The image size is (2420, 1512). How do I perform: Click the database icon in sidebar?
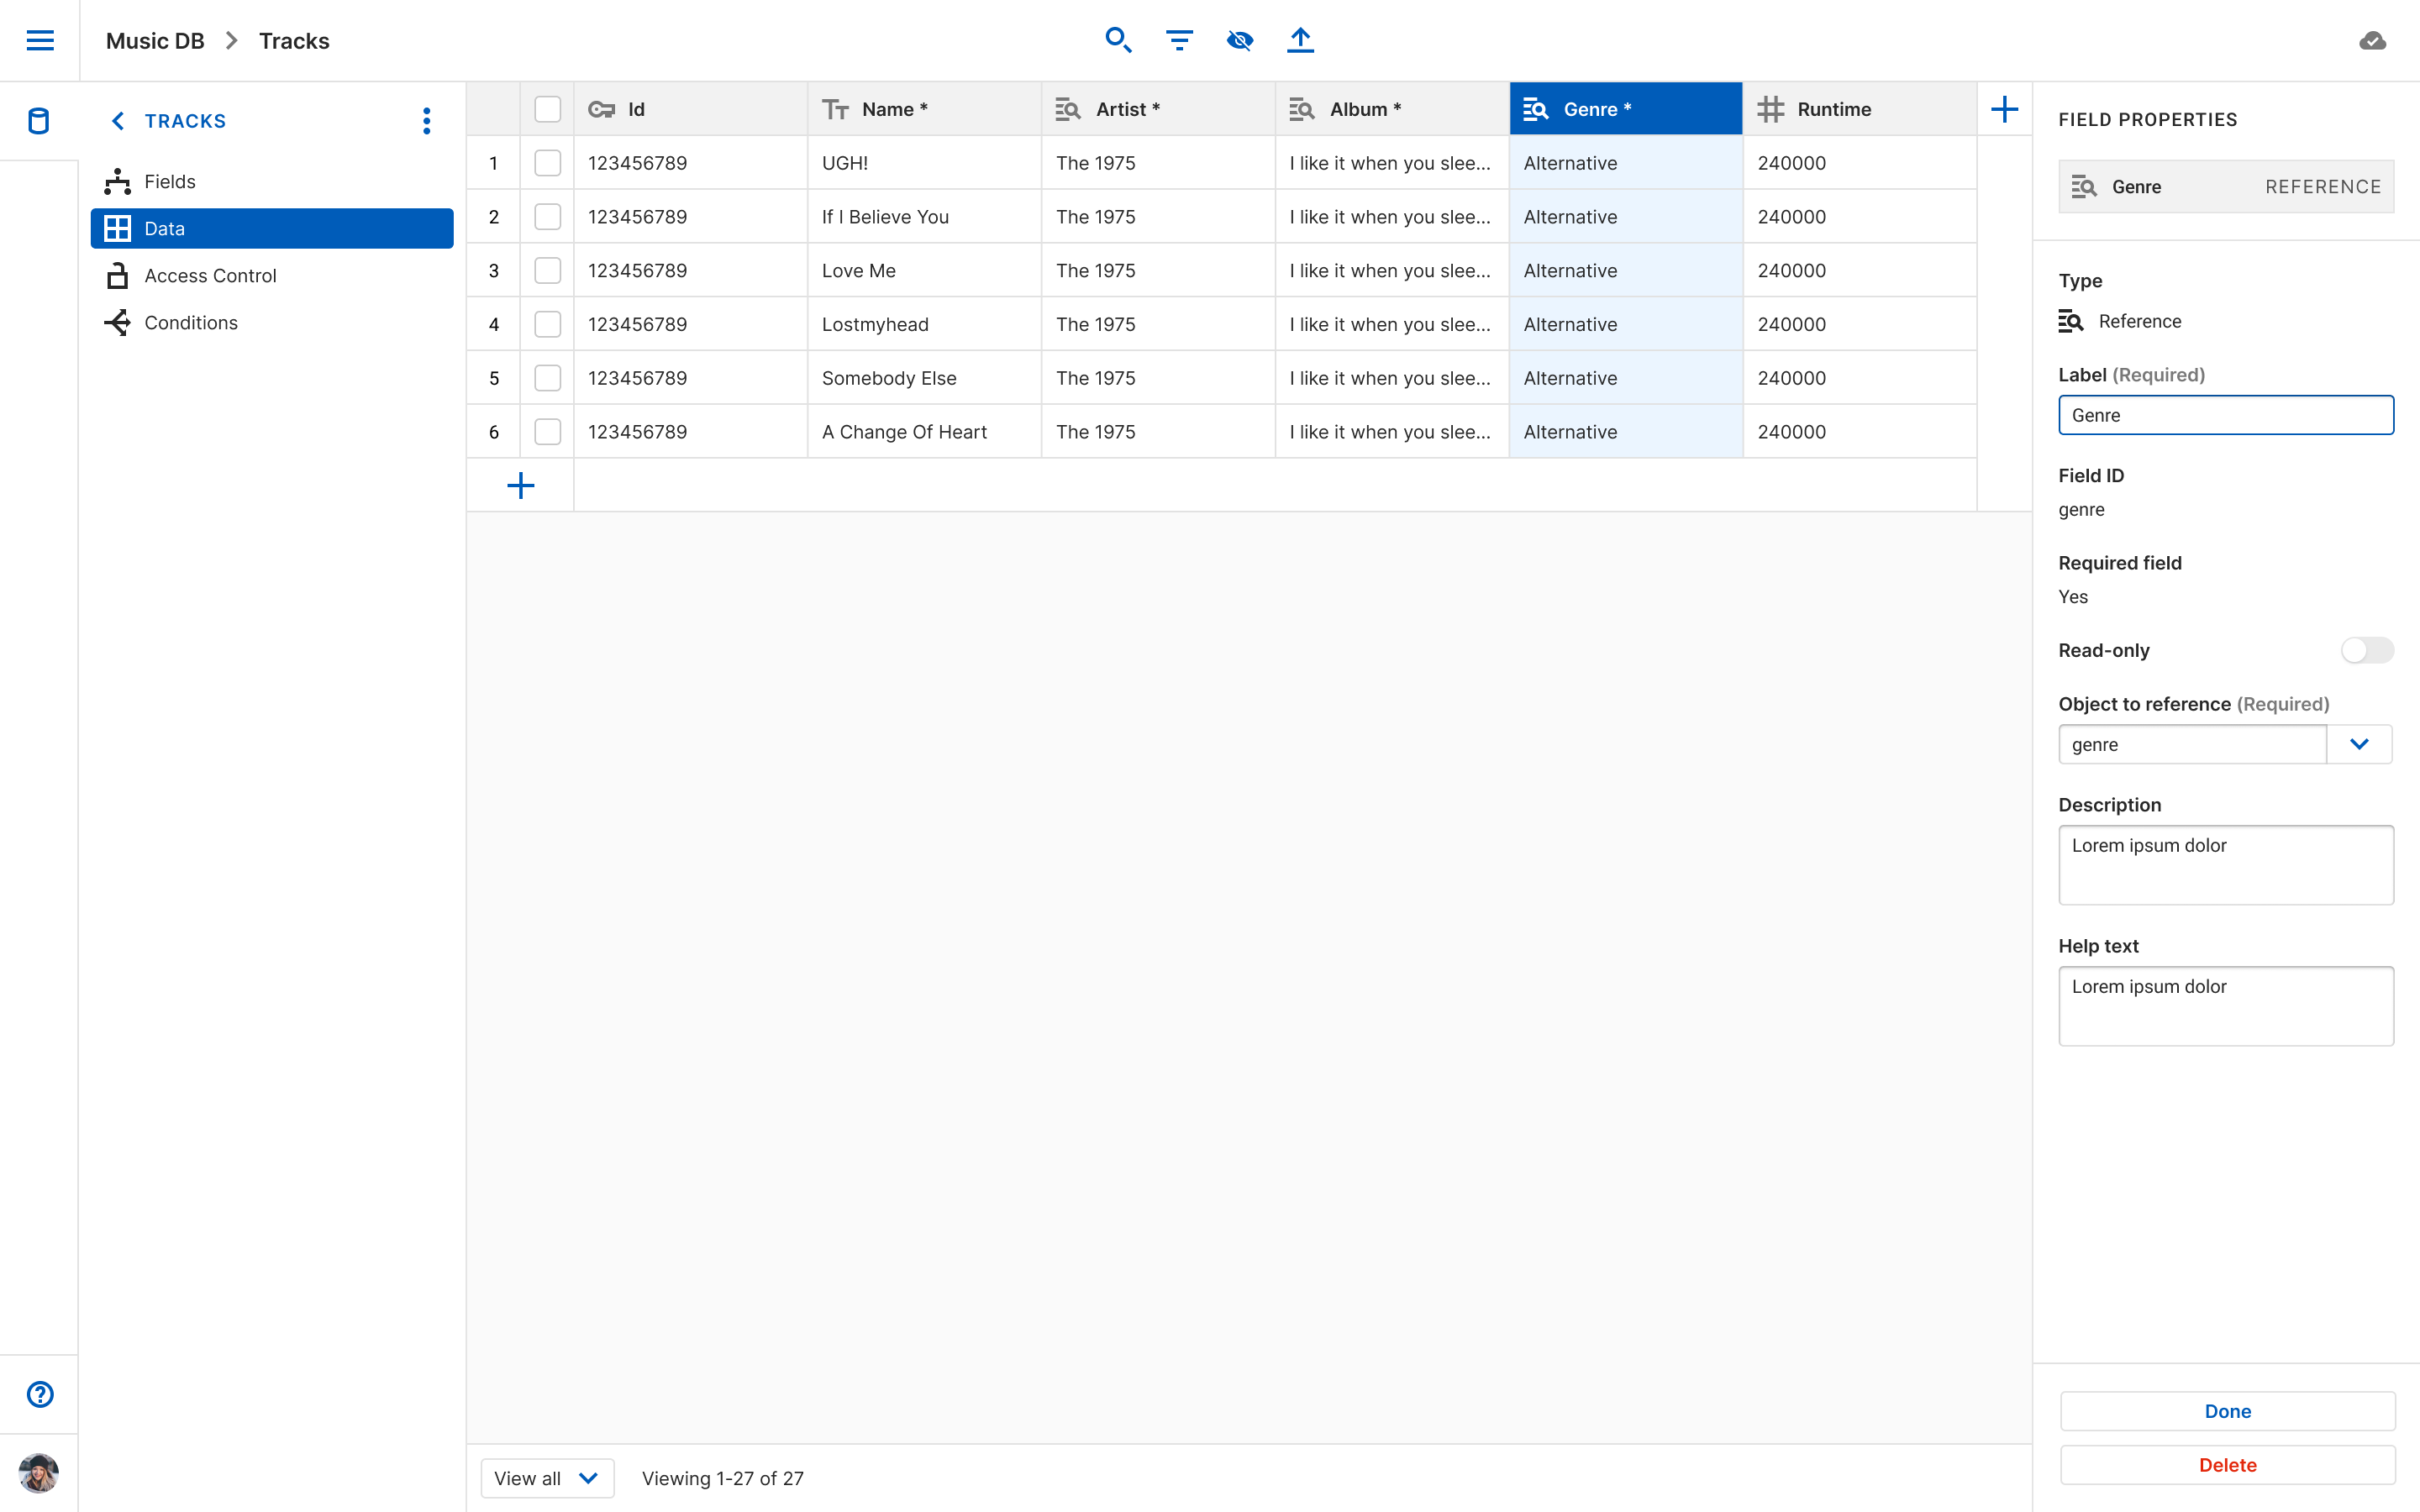[x=39, y=121]
